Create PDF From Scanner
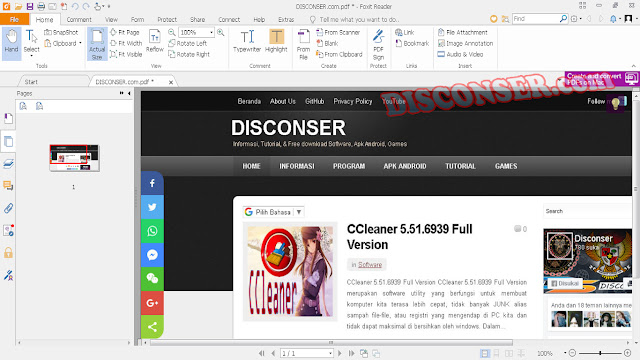640x360 pixels. (x=338, y=32)
